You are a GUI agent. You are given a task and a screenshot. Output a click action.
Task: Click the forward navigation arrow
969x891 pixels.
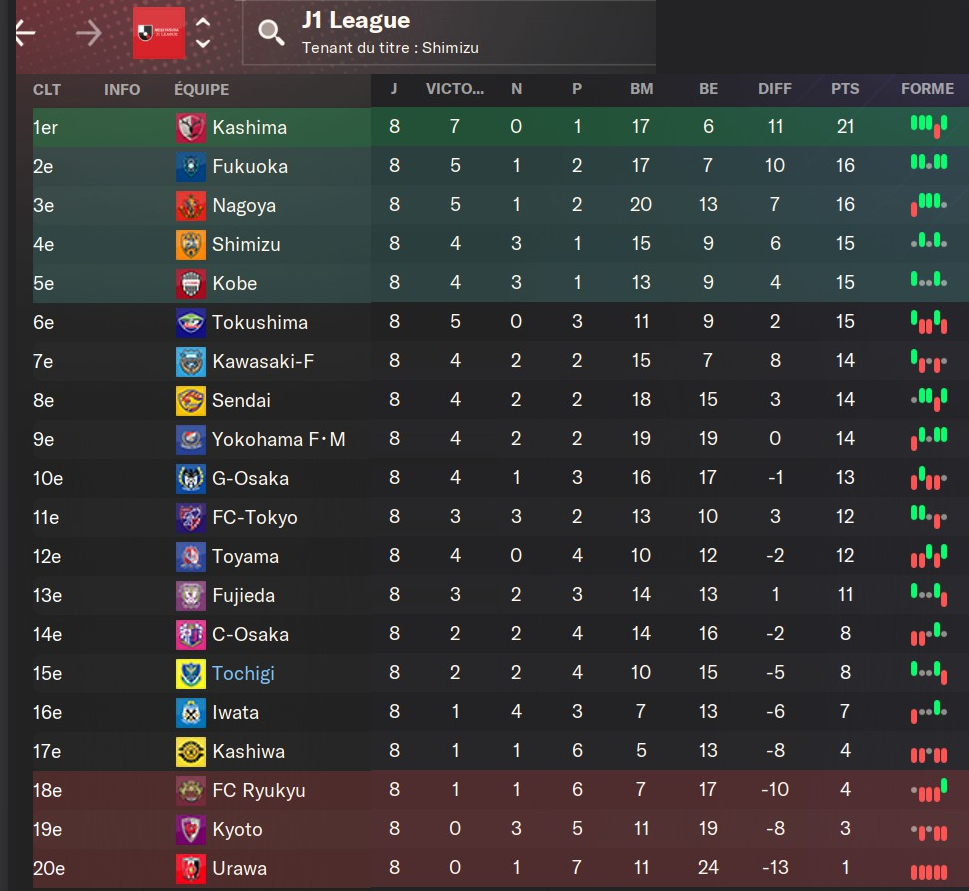[x=89, y=33]
